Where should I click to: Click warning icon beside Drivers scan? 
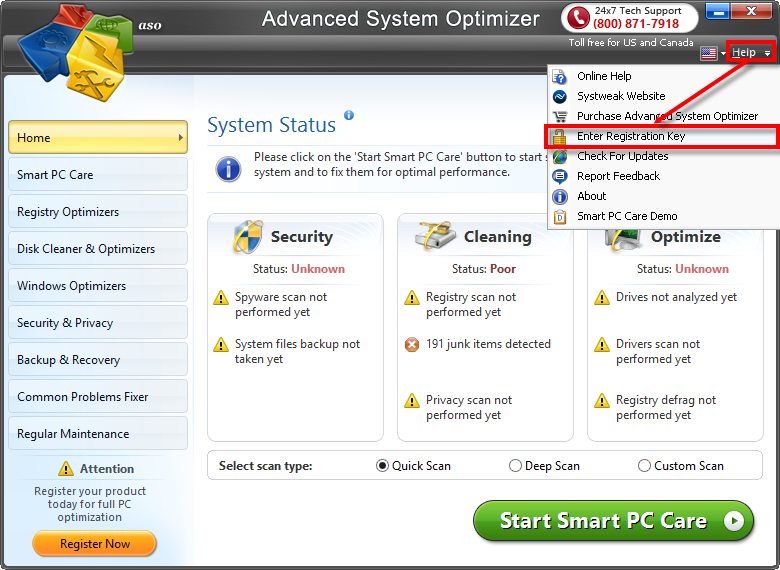[x=601, y=345]
